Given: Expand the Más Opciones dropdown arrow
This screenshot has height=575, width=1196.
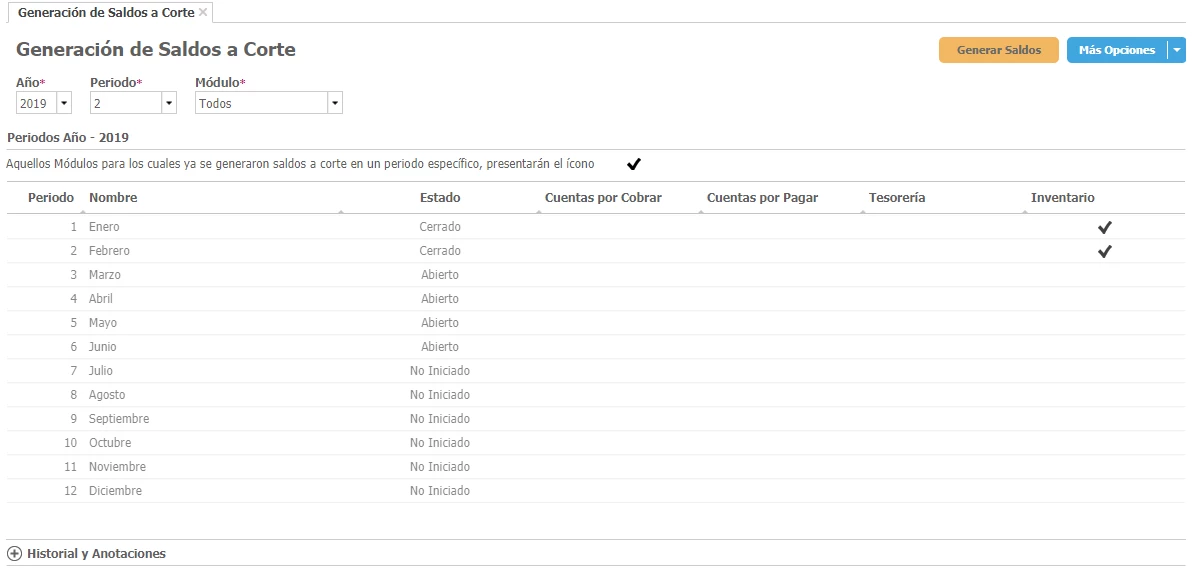Looking at the screenshot, I should [1177, 50].
